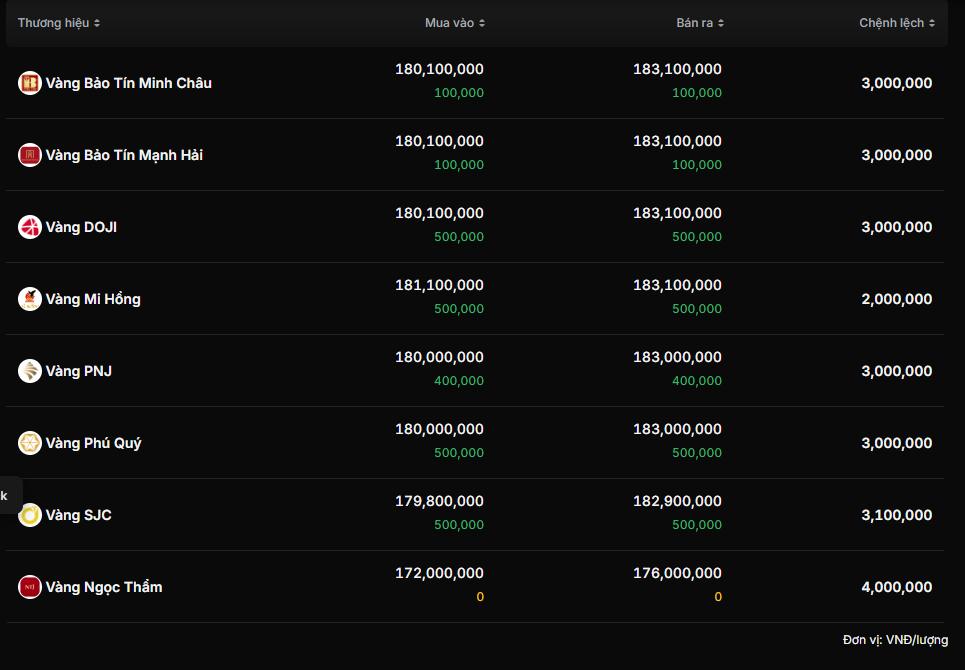Click the PNJ brand logo icon

coord(30,371)
